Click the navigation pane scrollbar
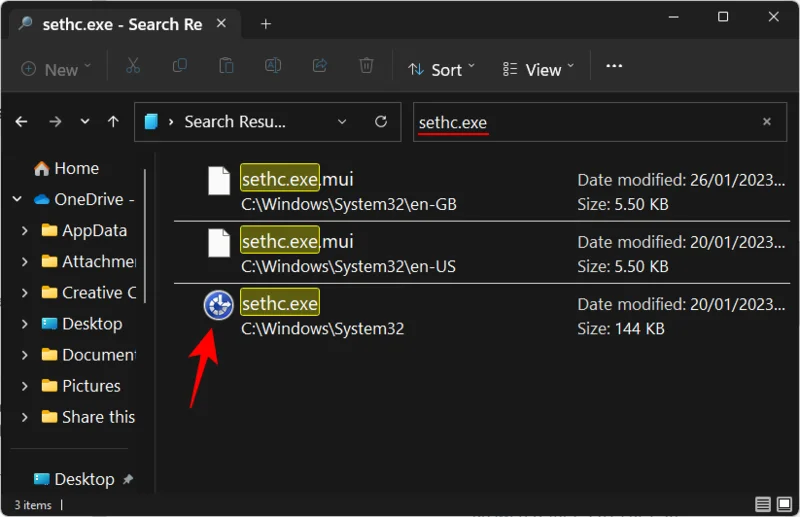 coord(145,236)
